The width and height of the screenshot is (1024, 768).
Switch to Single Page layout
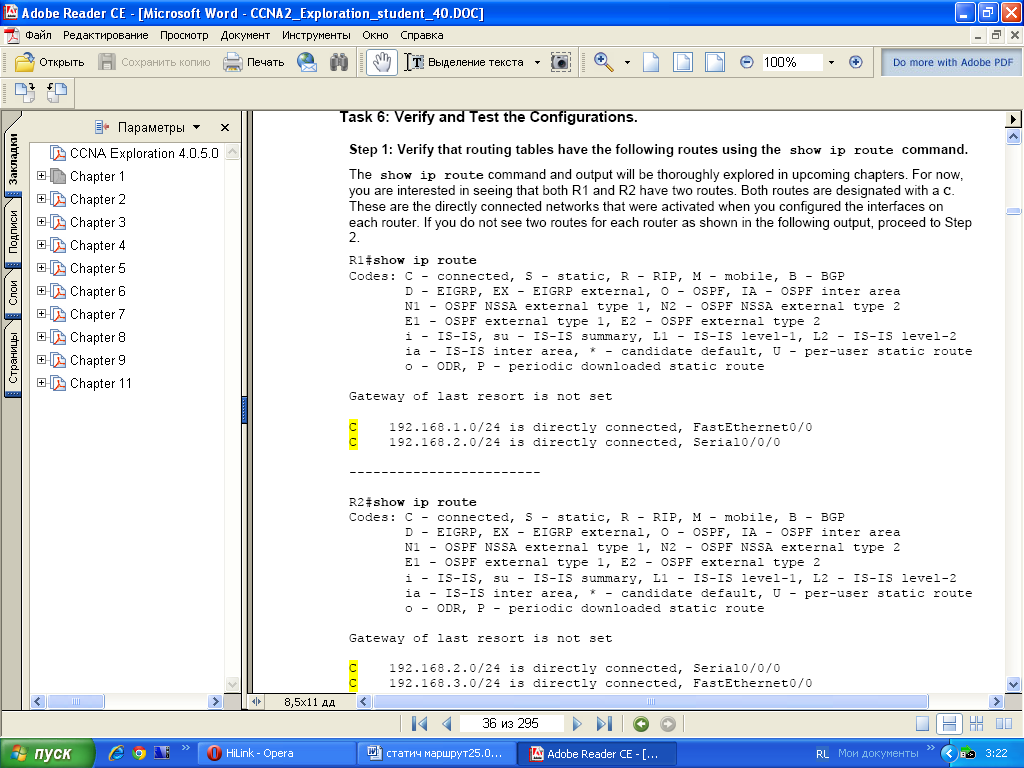922,724
